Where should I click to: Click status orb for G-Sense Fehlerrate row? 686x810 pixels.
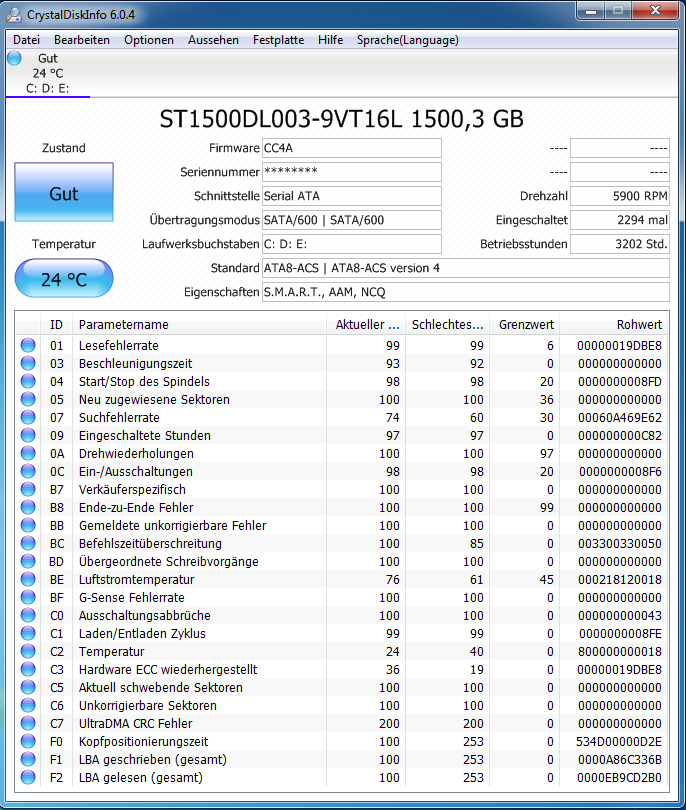click(x=28, y=597)
